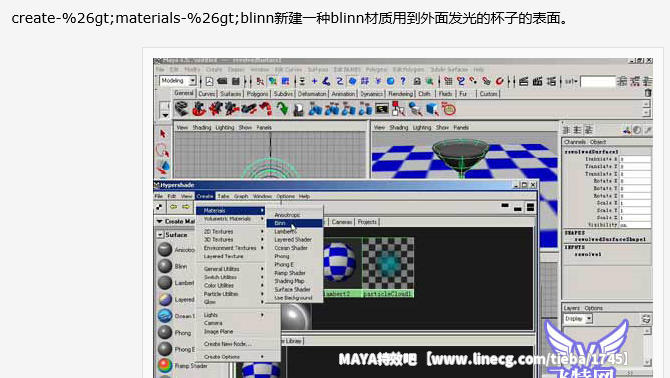Select the particleCloud1 material swatch
Image resolution: width=670 pixels, height=378 pixels.
388,268
